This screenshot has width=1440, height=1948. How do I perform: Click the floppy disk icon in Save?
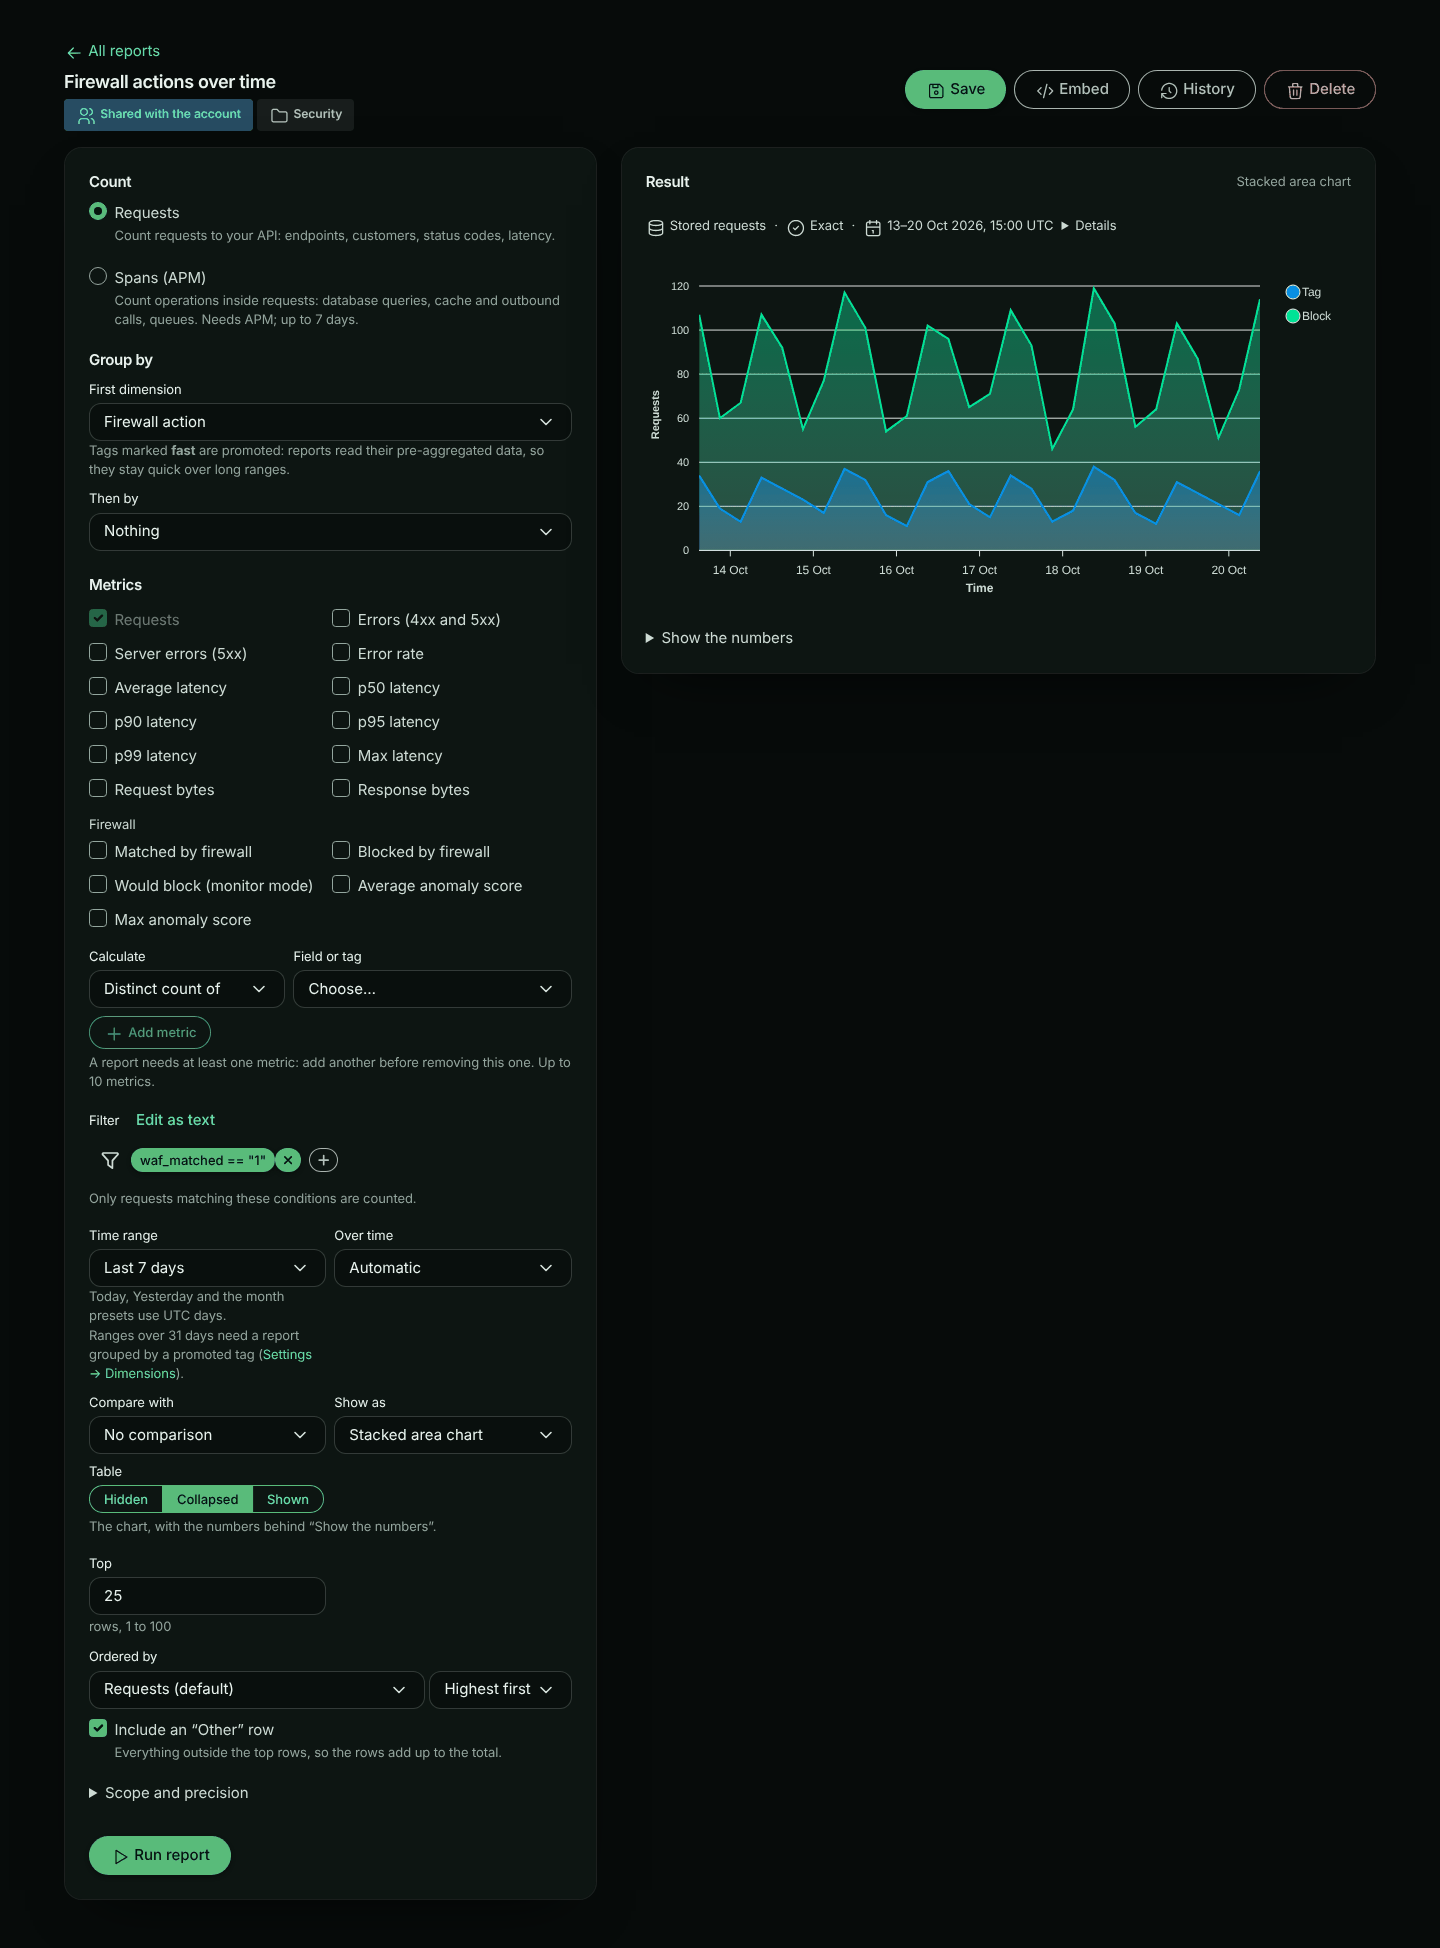click(x=935, y=90)
